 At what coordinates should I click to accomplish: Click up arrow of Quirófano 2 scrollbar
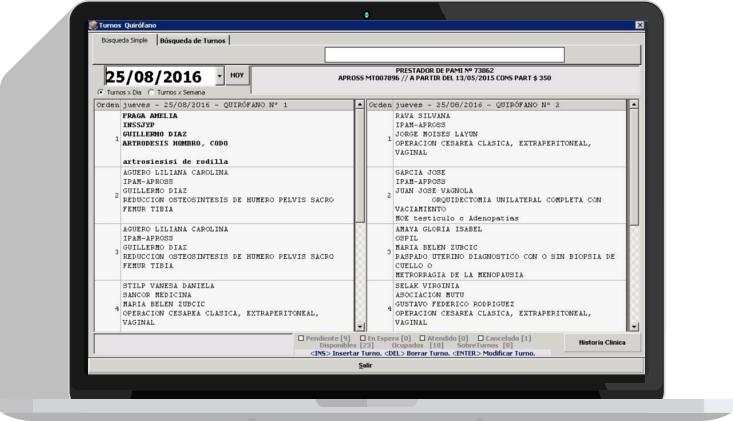[633, 105]
